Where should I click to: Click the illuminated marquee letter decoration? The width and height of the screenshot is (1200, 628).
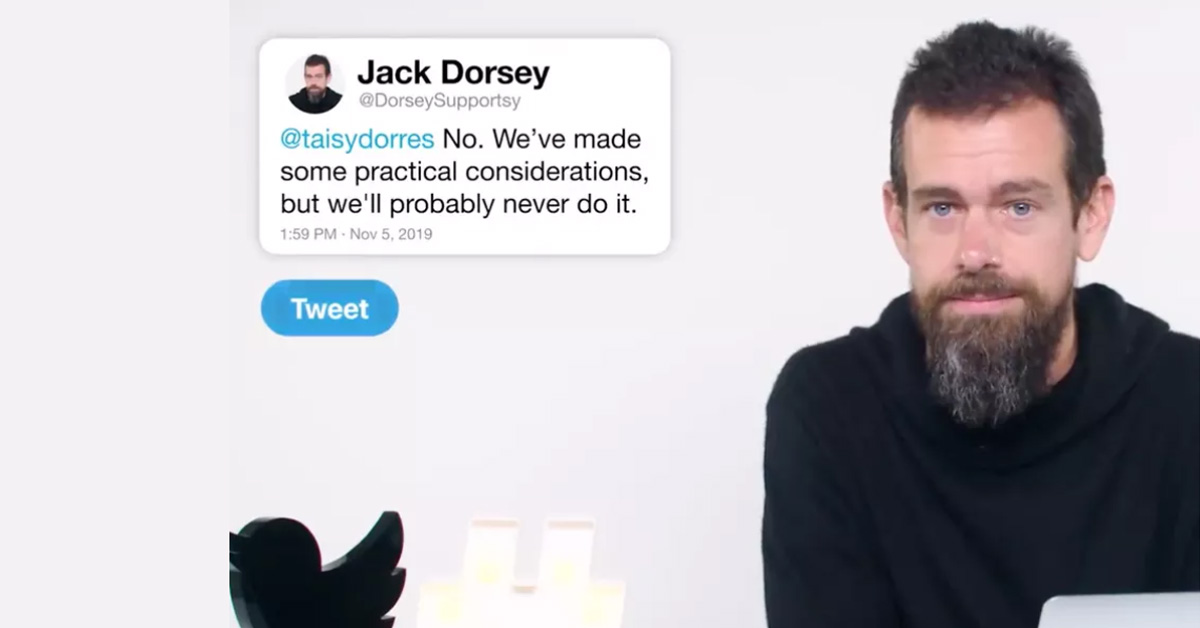tap(520, 575)
